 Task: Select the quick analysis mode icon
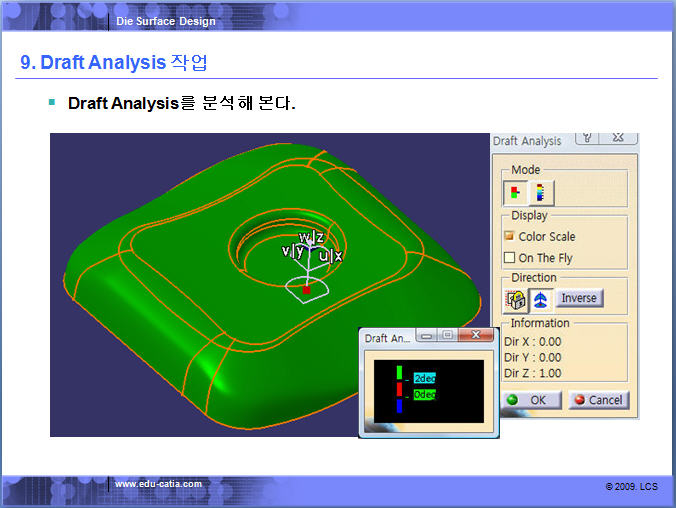(516, 192)
